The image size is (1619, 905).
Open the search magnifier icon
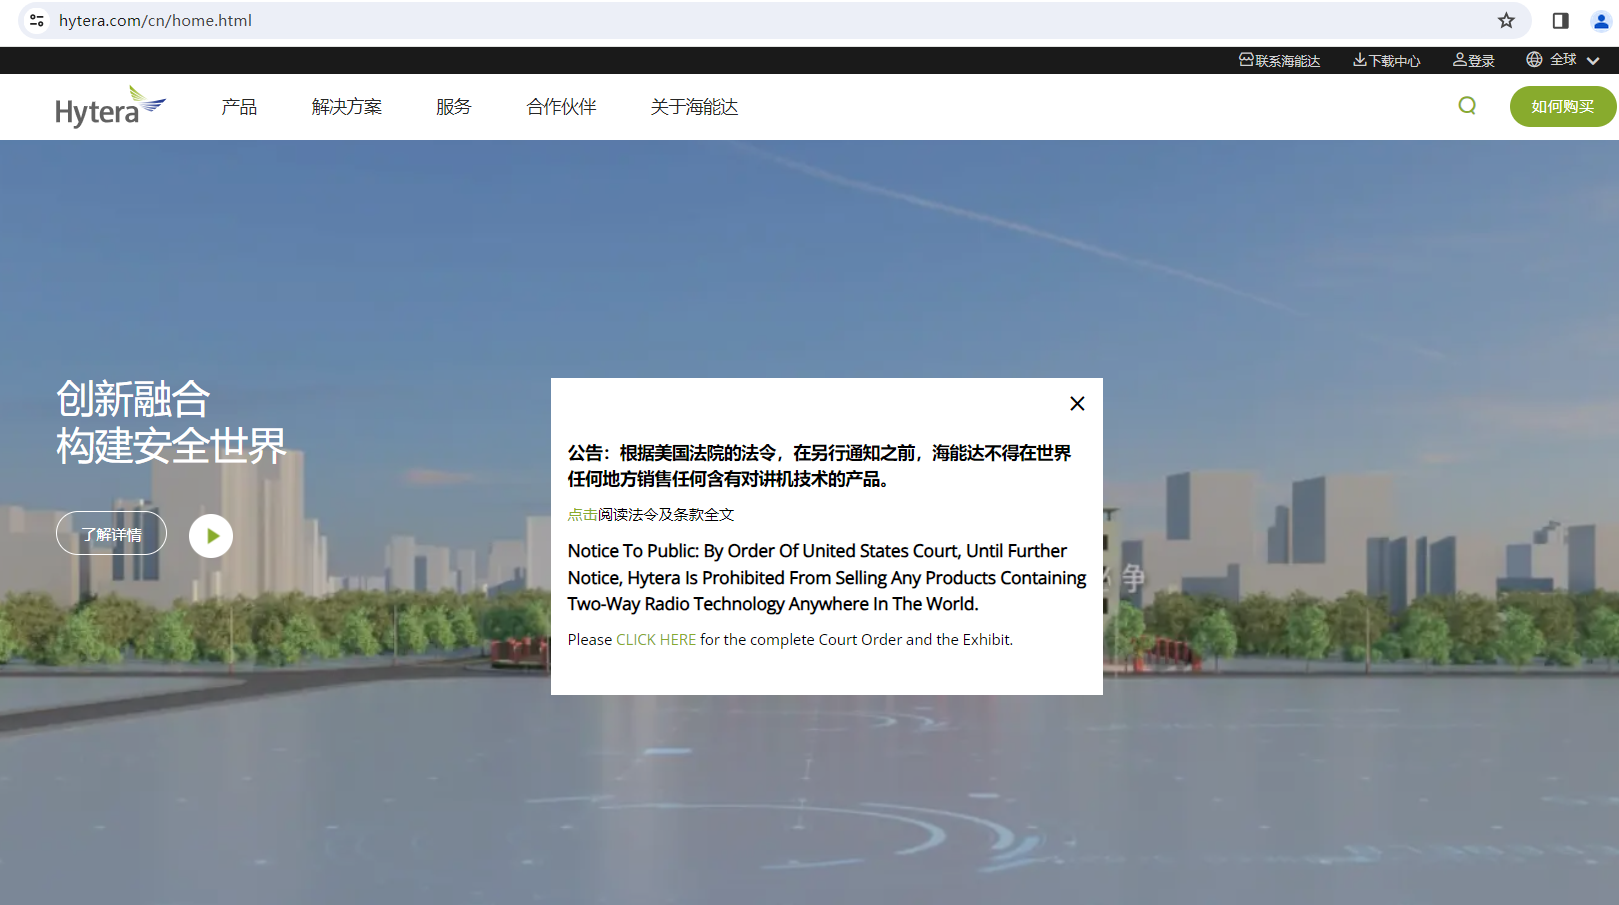tap(1467, 106)
